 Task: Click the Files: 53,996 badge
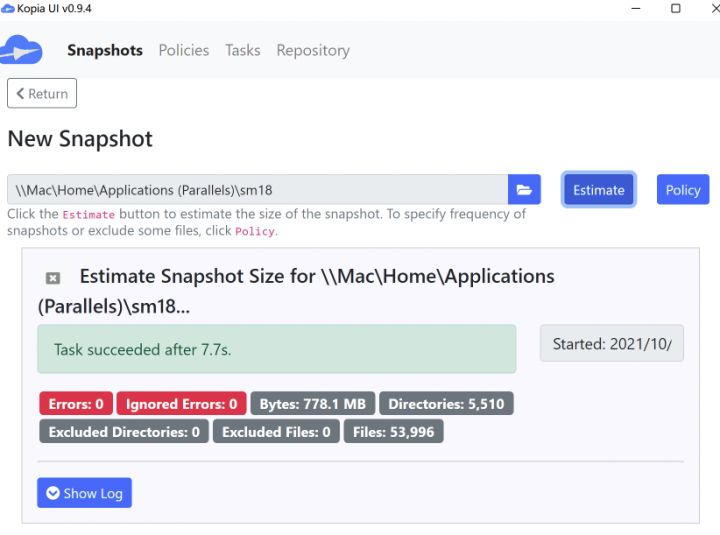click(394, 432)
